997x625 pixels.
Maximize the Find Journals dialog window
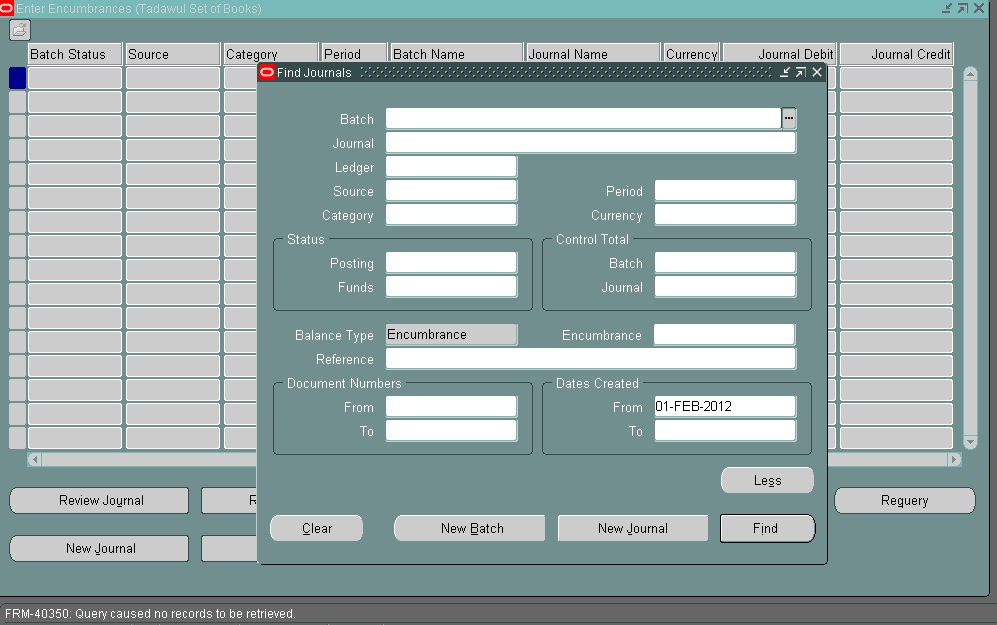tap(801, 72)
